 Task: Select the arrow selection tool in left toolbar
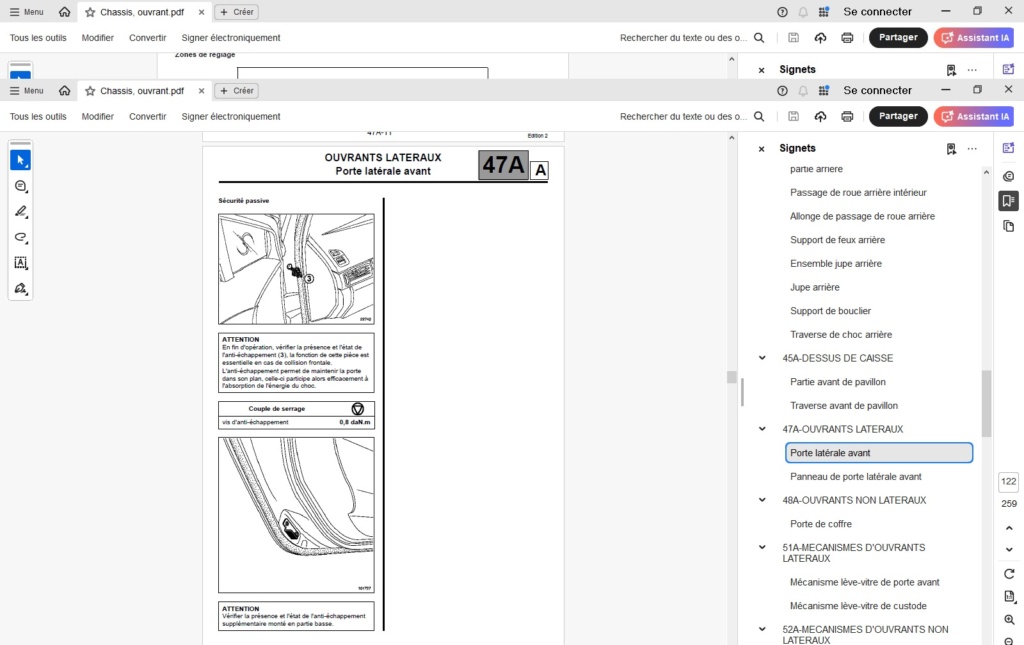pyautogui.click(x=20, y=160)
